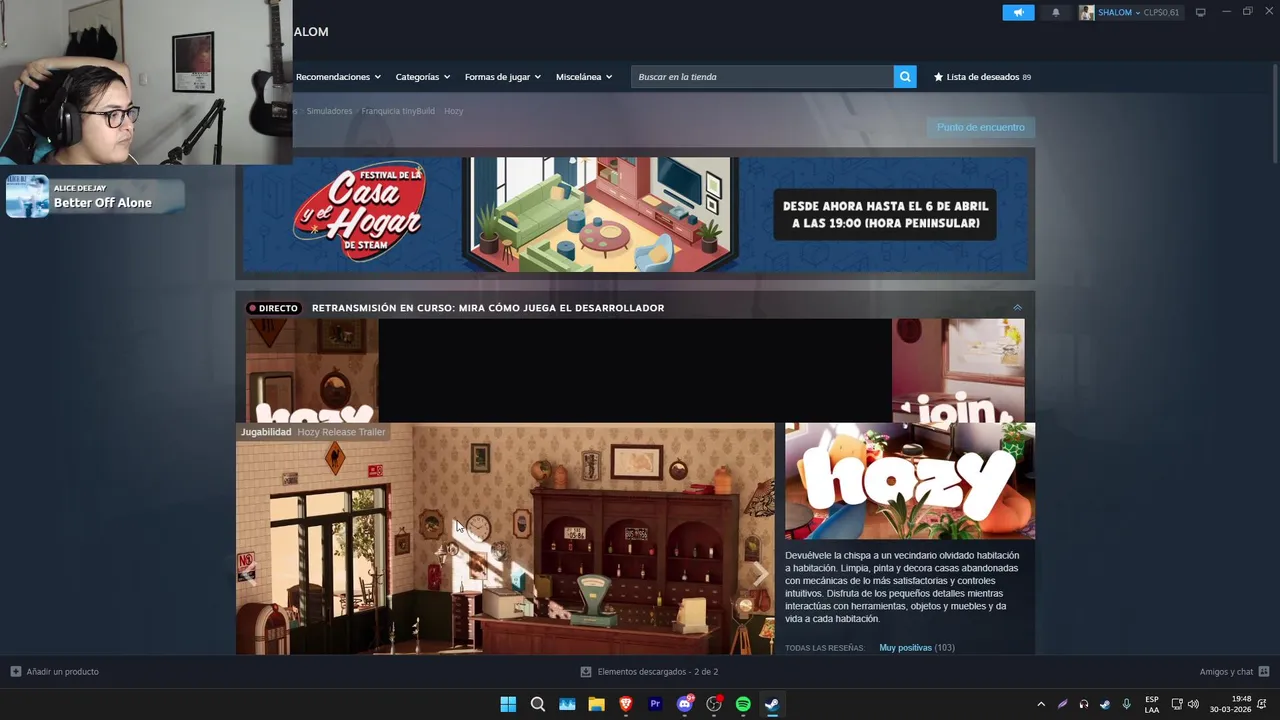Viewport: 1280px width, 720px height.
Task: Click the wishlist star icon
Action: 938,77
